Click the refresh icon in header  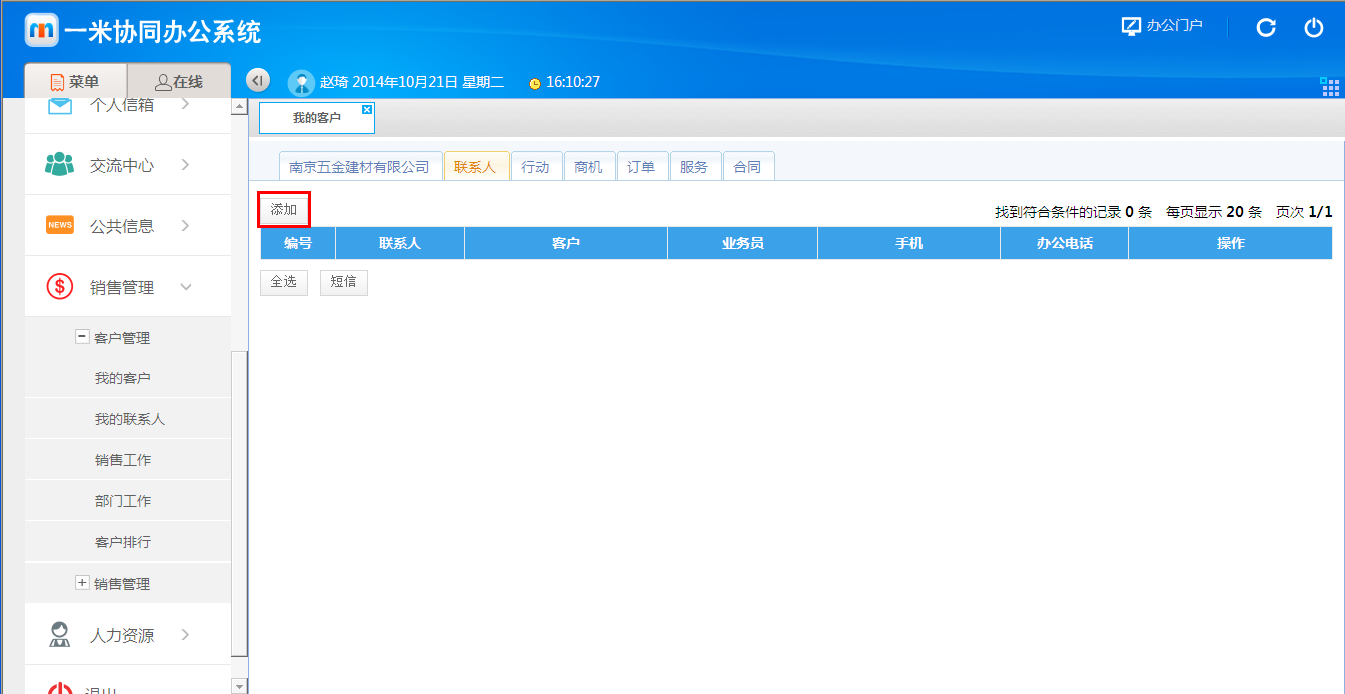click(1266, 28)
